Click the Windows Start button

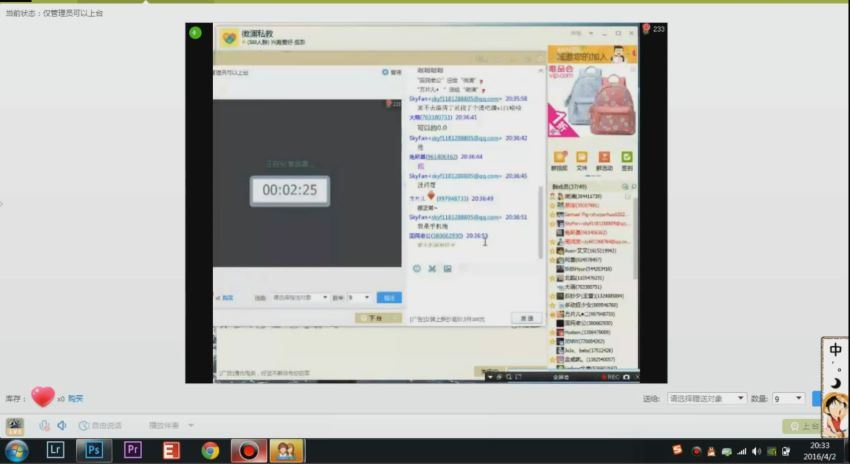(16, 450)
